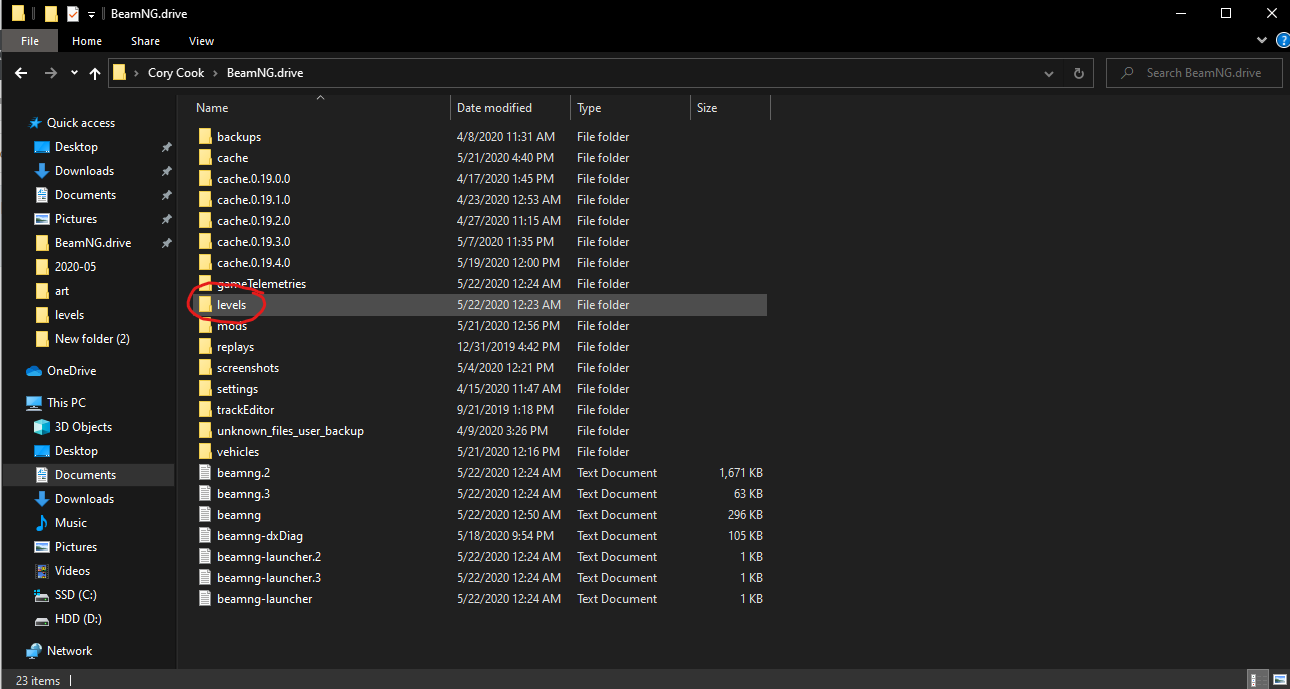1290x689 pixels.
Task: Select the cache folder icon
Action: [x=205, y=157]
